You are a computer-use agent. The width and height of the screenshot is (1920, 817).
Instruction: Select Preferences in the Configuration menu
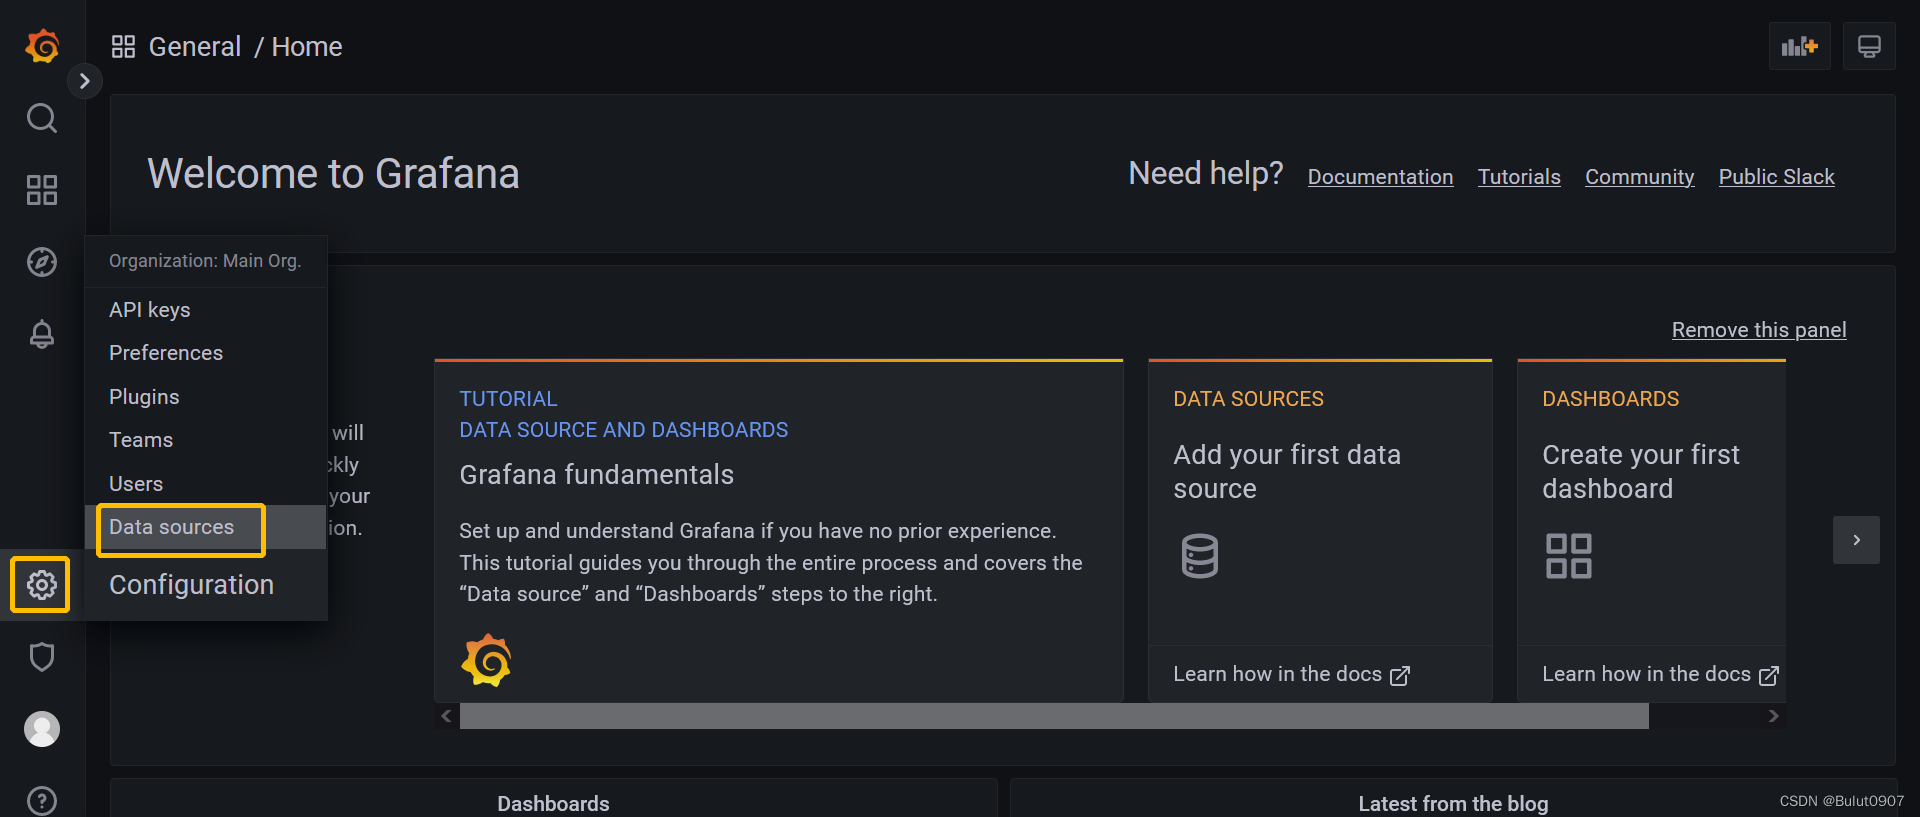coord(206,353)
